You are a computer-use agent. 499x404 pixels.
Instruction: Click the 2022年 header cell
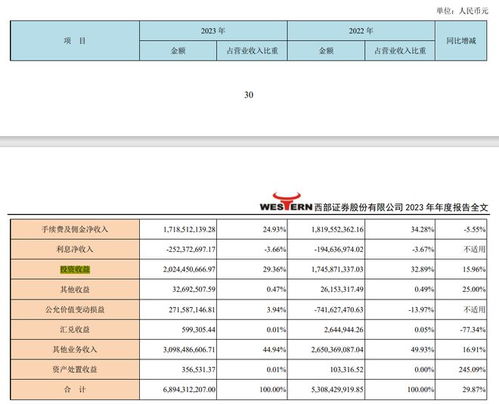(361, 31)
